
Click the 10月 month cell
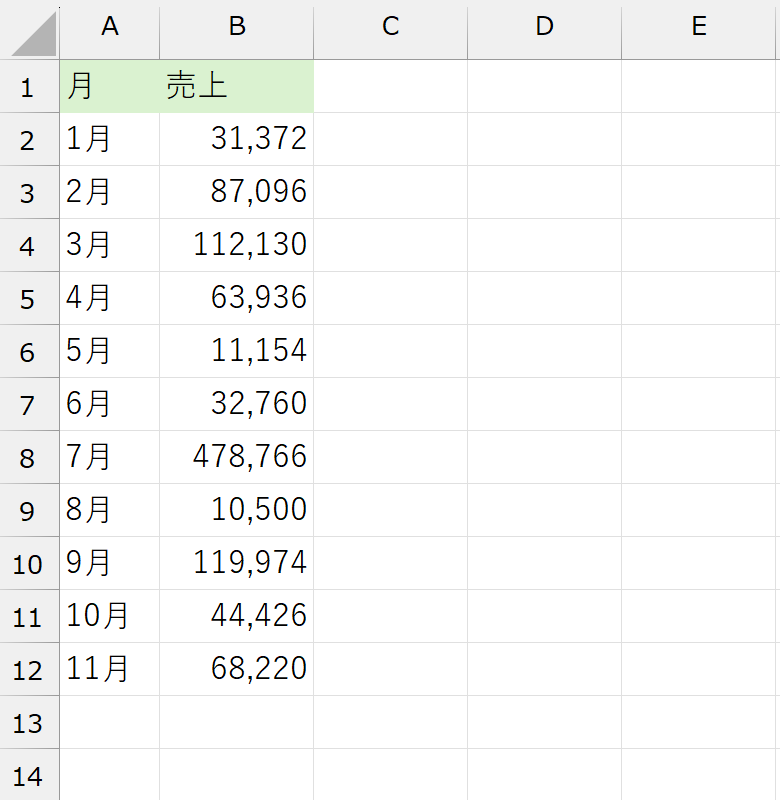click(110, 617)
